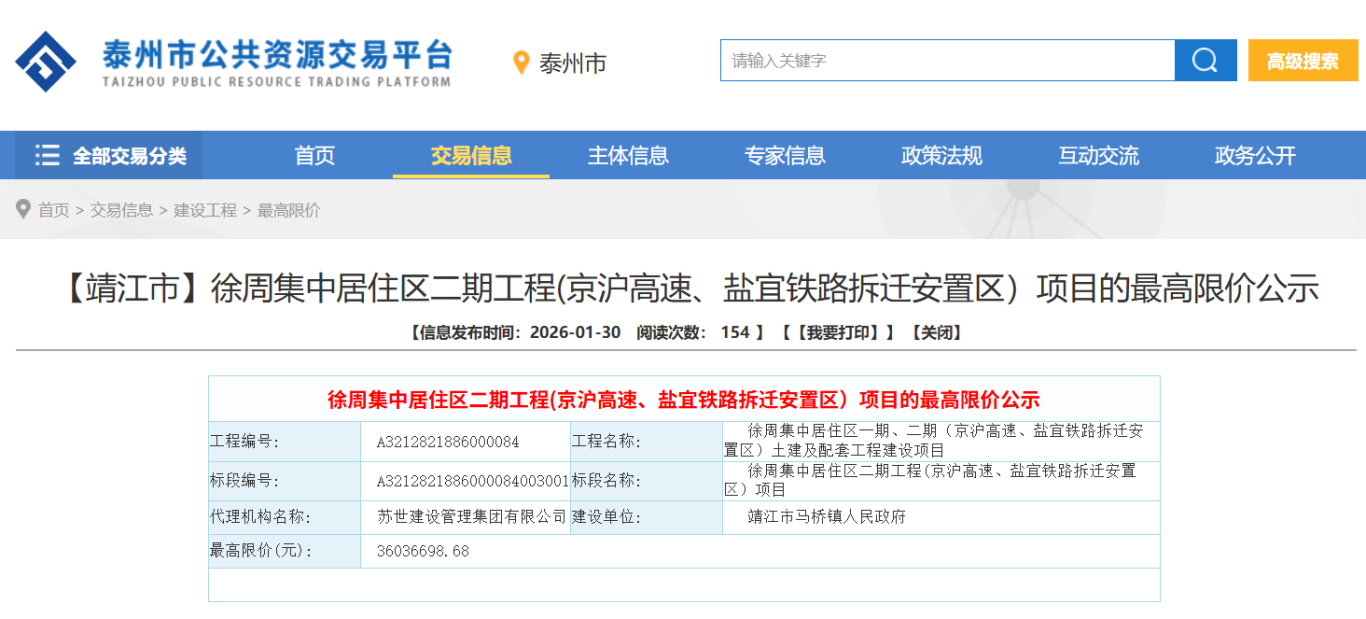Image resolution: width=1366 pixels, height=619 pixels.
Task: Click the gray breadcrumb location pin icon
Action: [x=24, y=210]
